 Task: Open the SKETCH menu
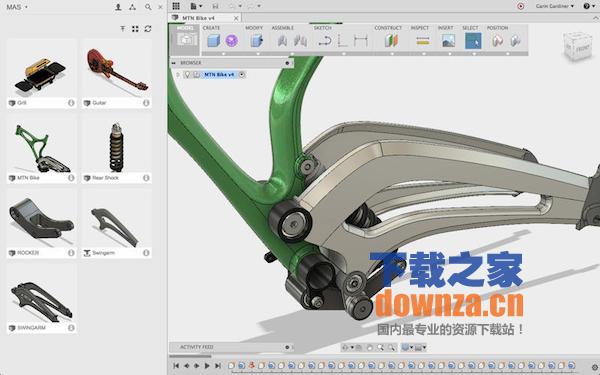(323, 28)
